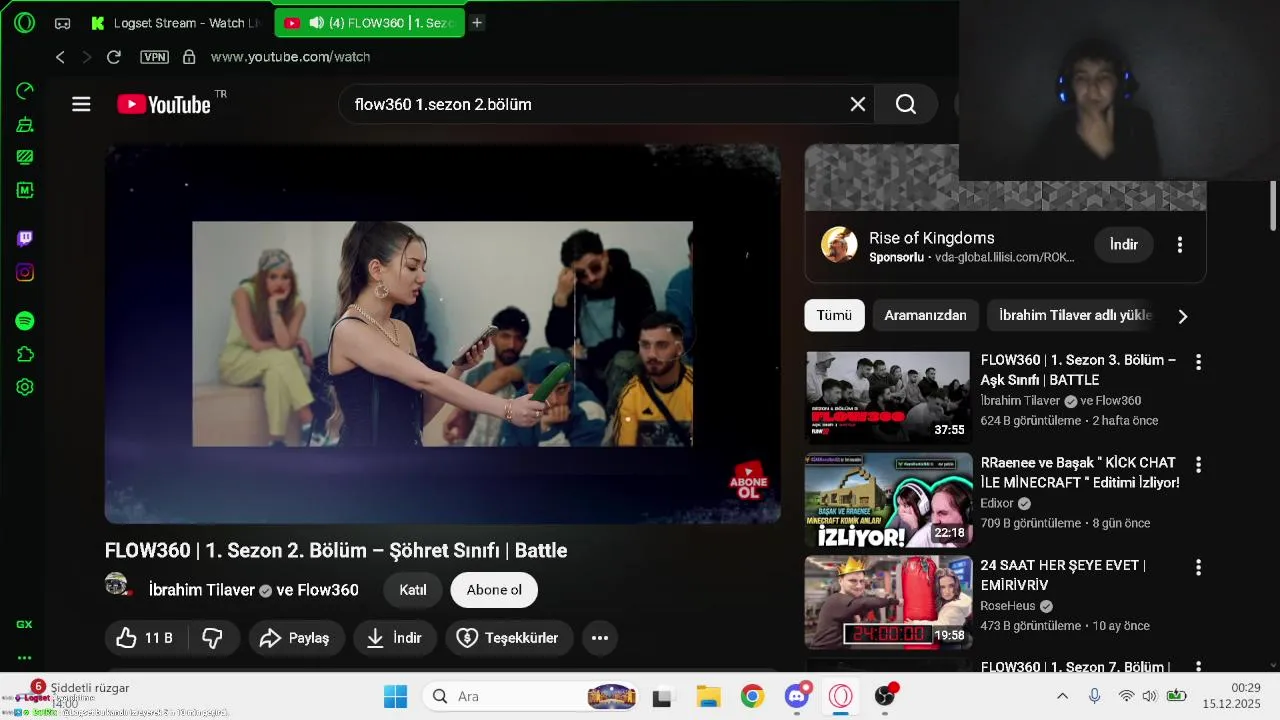Open the striped sidebar panel icon
Viewport: 1280px width, 720px height.
[25, 157]
